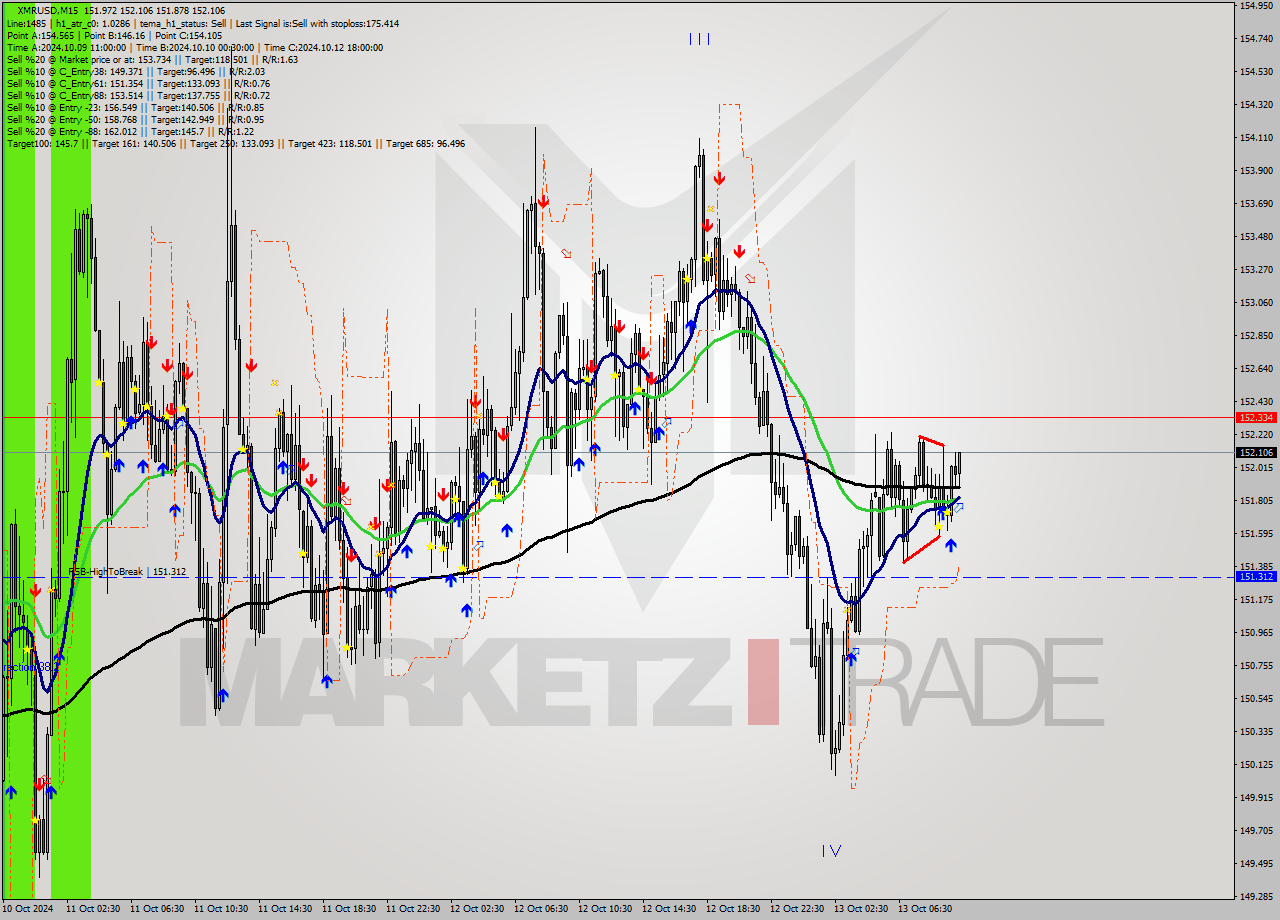The image size is (1280, 920).
Task: Click the 'Target 685: 96.496' text
Action: point(425,143)
